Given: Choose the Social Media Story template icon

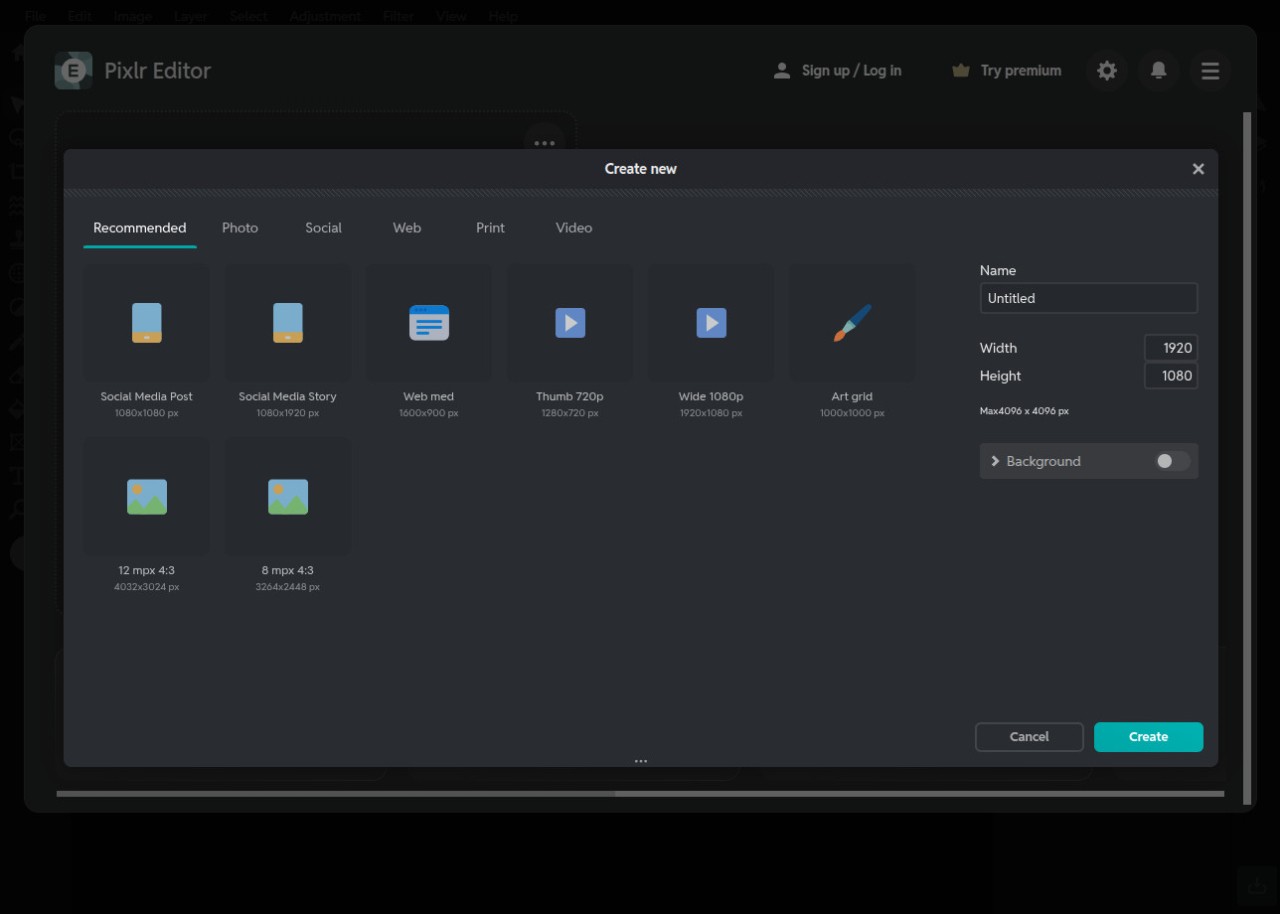Looking at the screenshot, I should 288,323.
